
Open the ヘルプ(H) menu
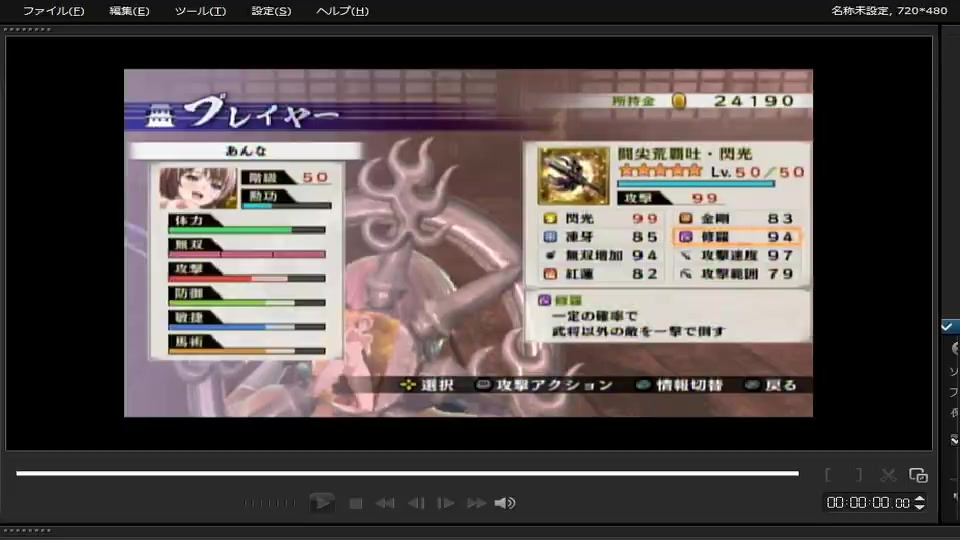342,11
